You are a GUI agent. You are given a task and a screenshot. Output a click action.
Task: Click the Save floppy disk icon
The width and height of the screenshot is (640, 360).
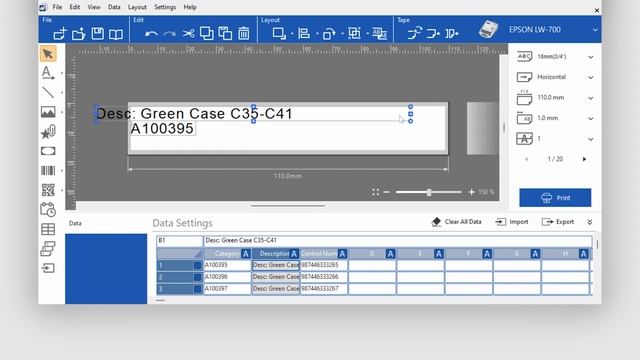[97, 33]
